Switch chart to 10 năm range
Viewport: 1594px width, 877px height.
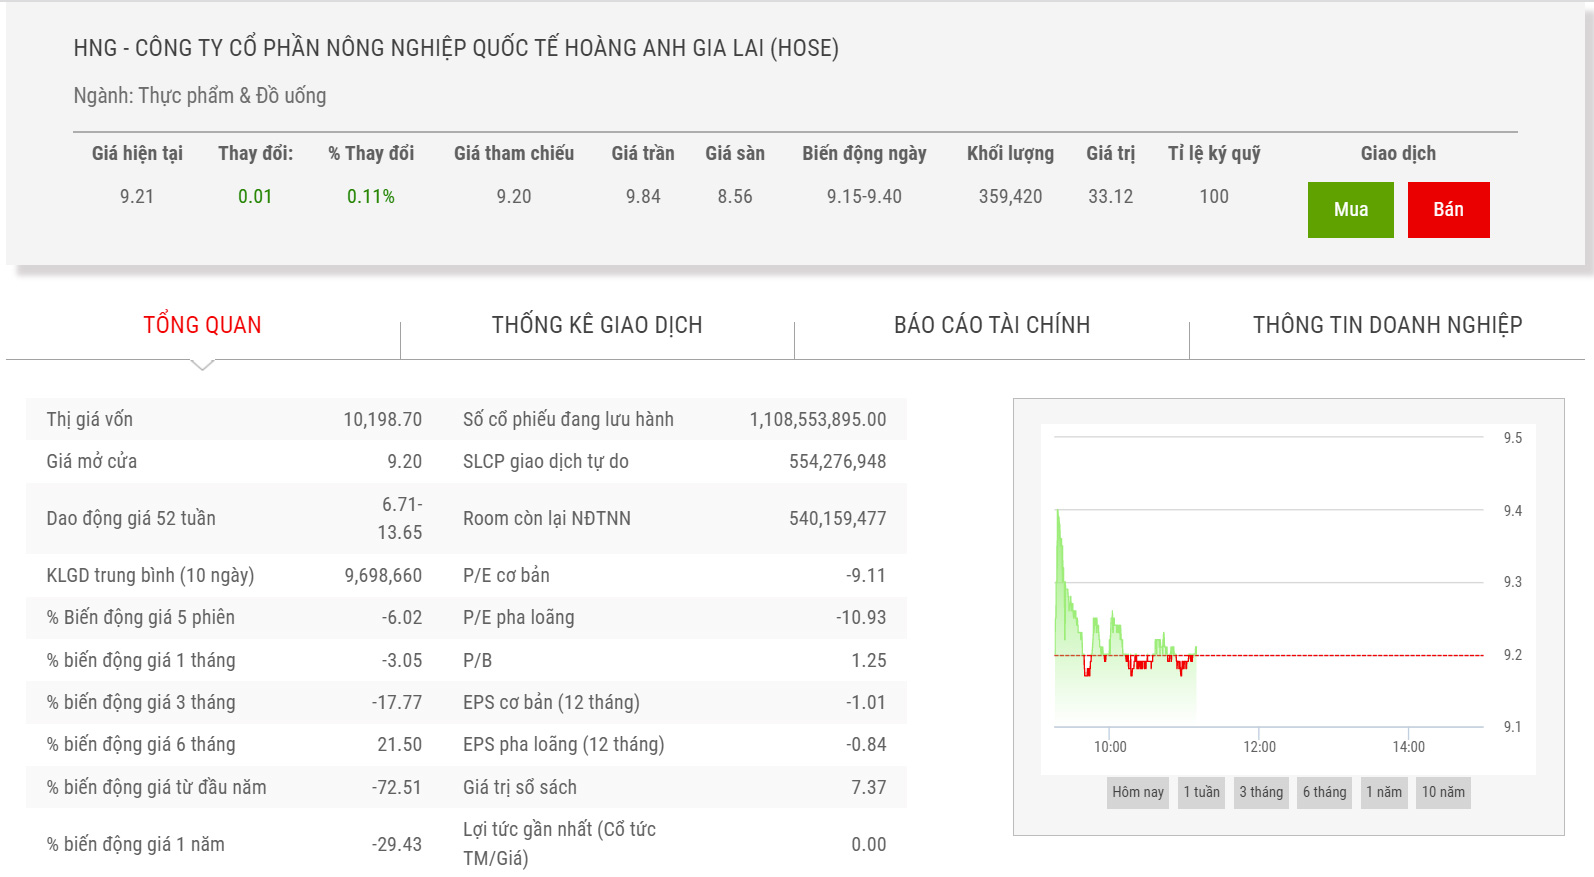(1443, 792)
